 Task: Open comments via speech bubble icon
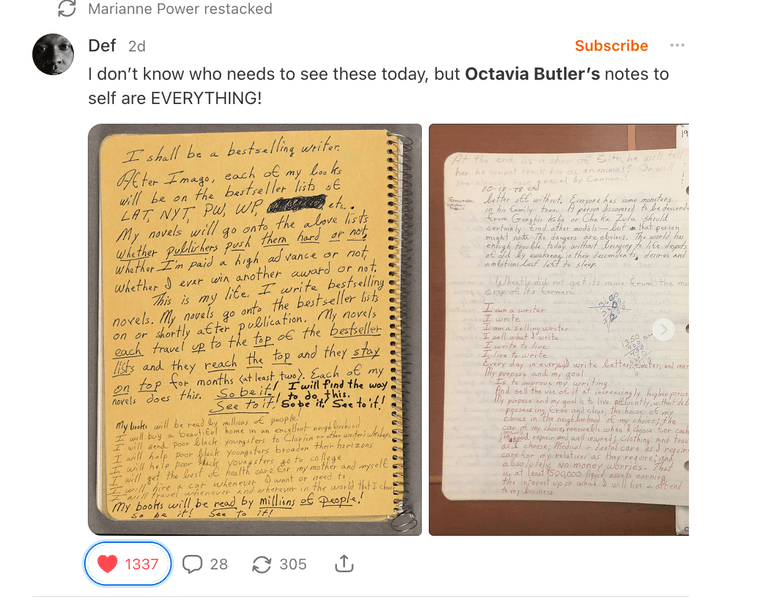tap(192, 564)
